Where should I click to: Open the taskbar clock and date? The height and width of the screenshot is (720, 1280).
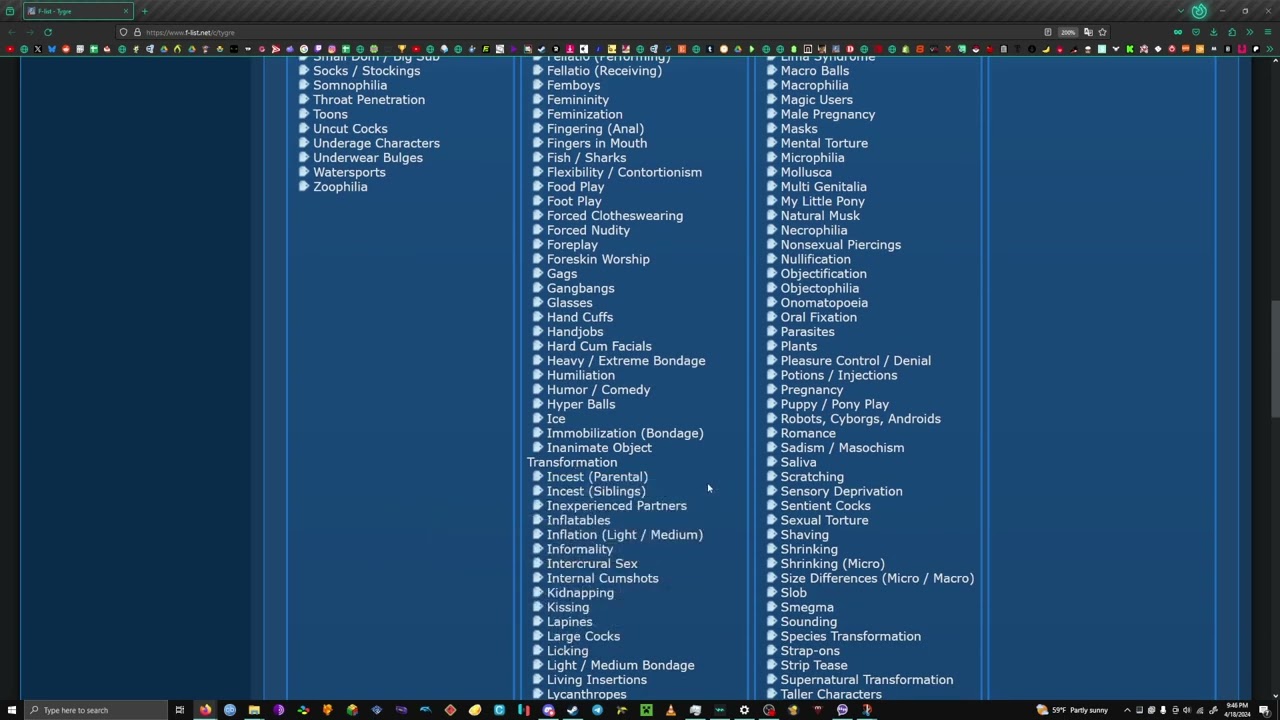tap(1236, 710)
